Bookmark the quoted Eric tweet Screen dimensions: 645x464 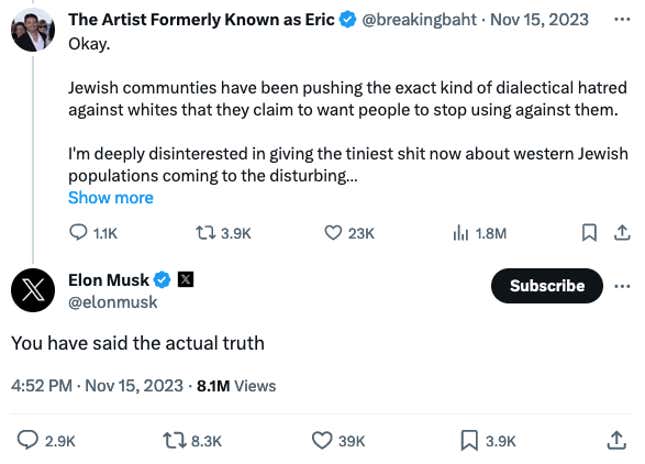click(589, 233)
